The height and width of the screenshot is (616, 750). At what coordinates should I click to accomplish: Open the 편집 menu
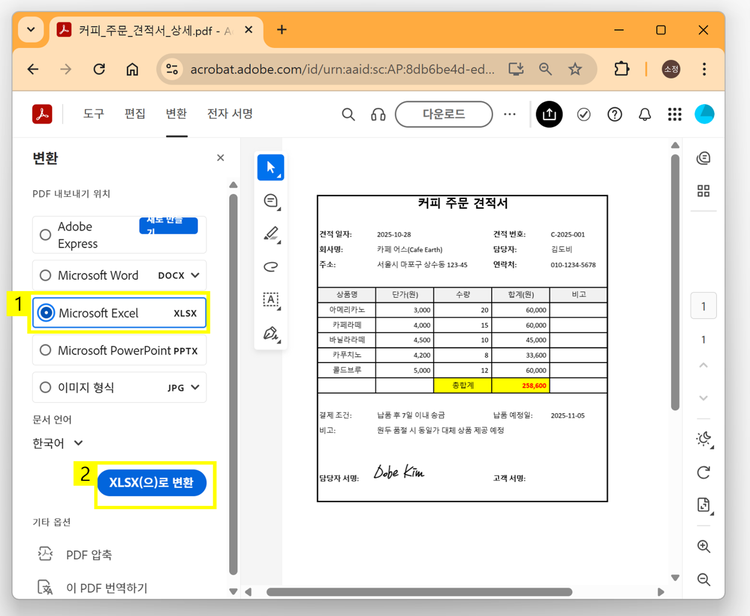click(x=135, y=114)
